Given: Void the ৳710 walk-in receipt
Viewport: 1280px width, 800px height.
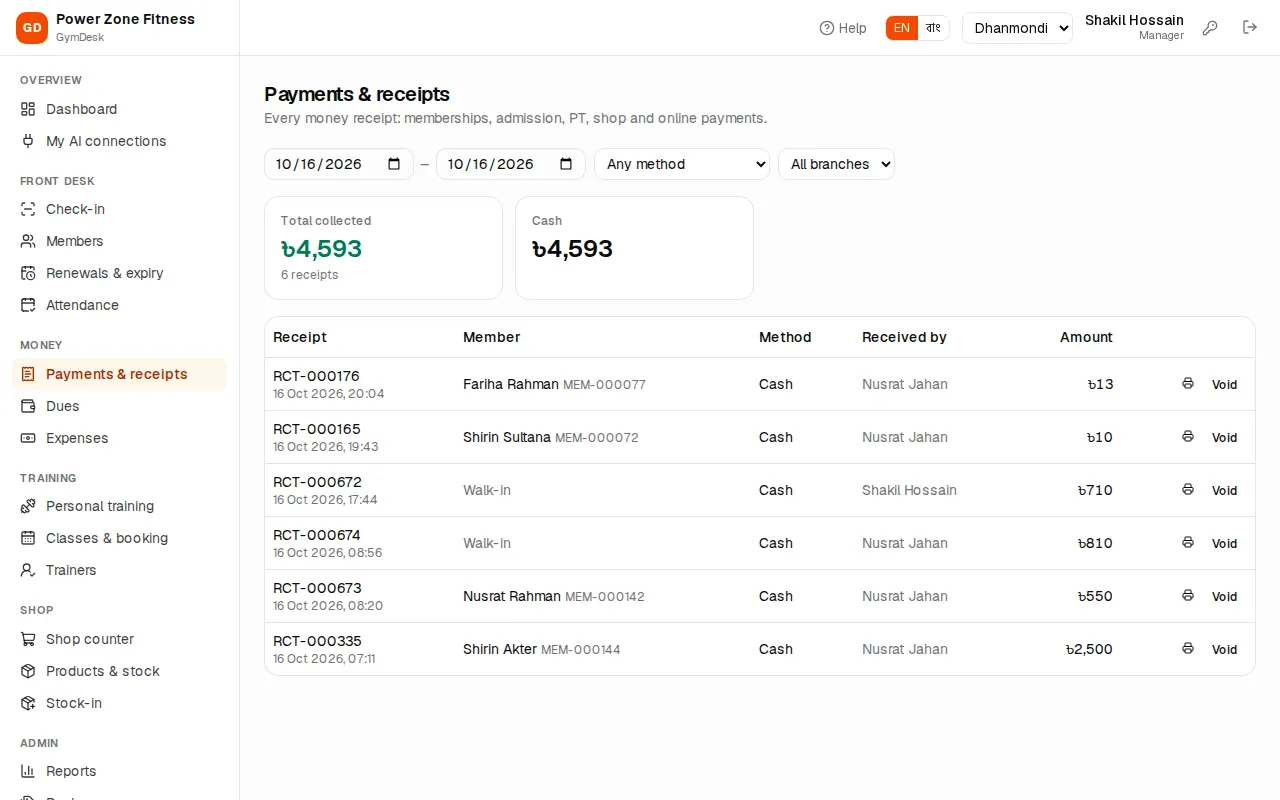Looking at the screenshot, I should pyautogui.click(x=1224, y=490).
